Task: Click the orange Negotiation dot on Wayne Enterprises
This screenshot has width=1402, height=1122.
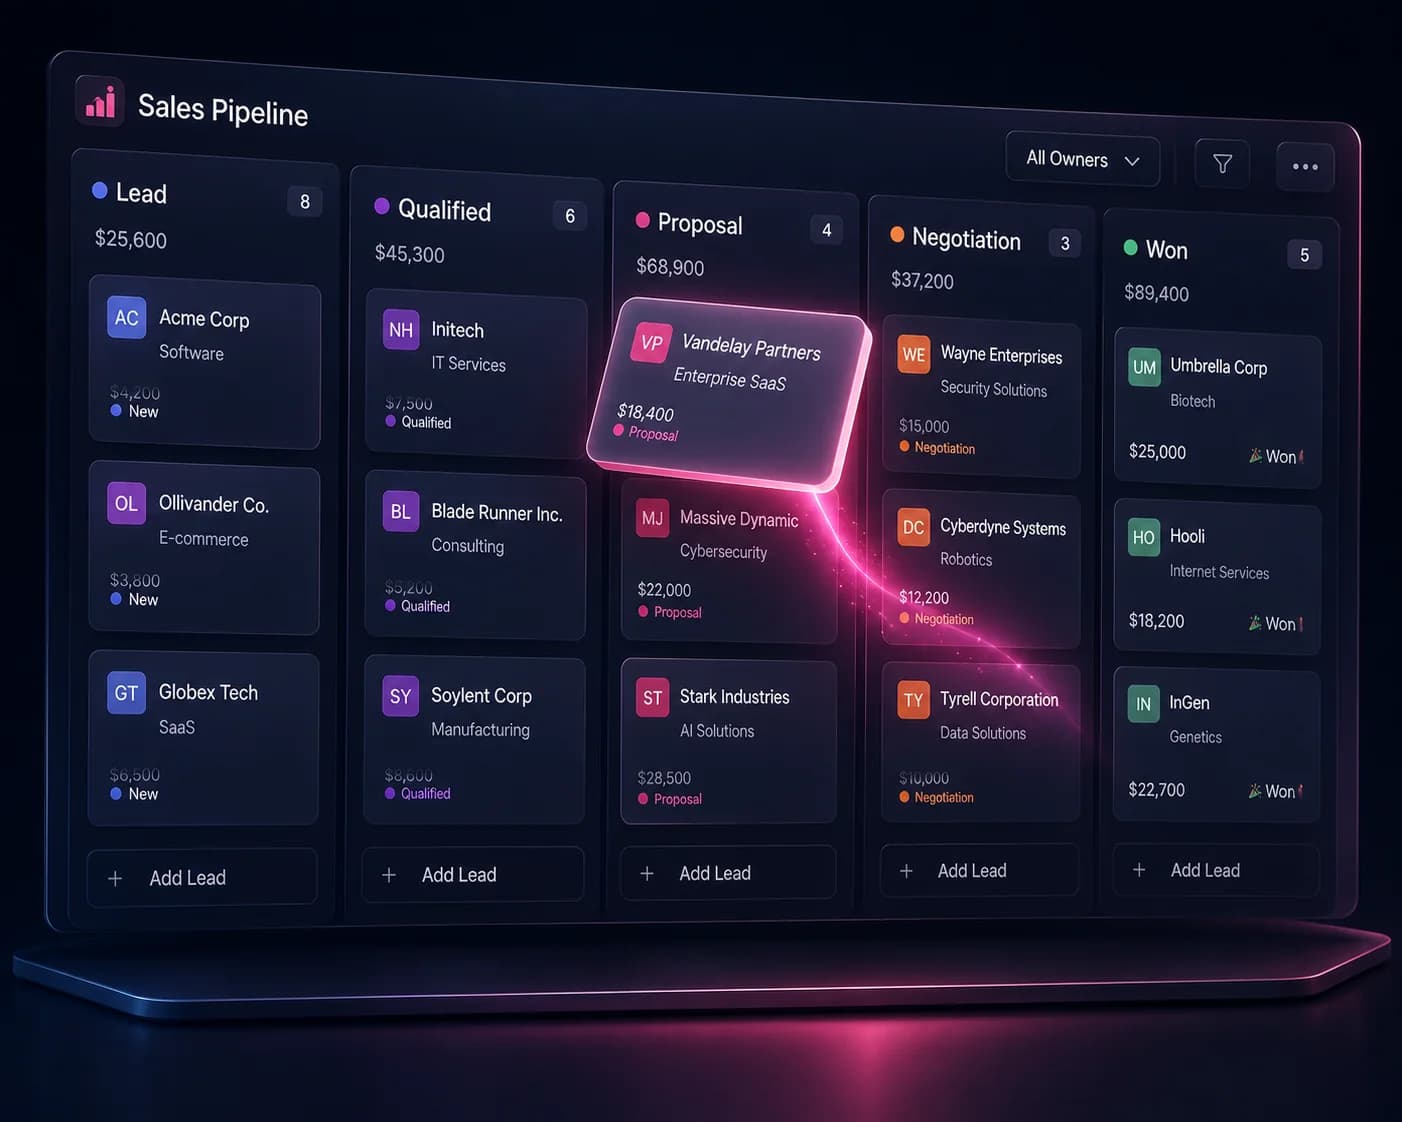Action: 905,446
